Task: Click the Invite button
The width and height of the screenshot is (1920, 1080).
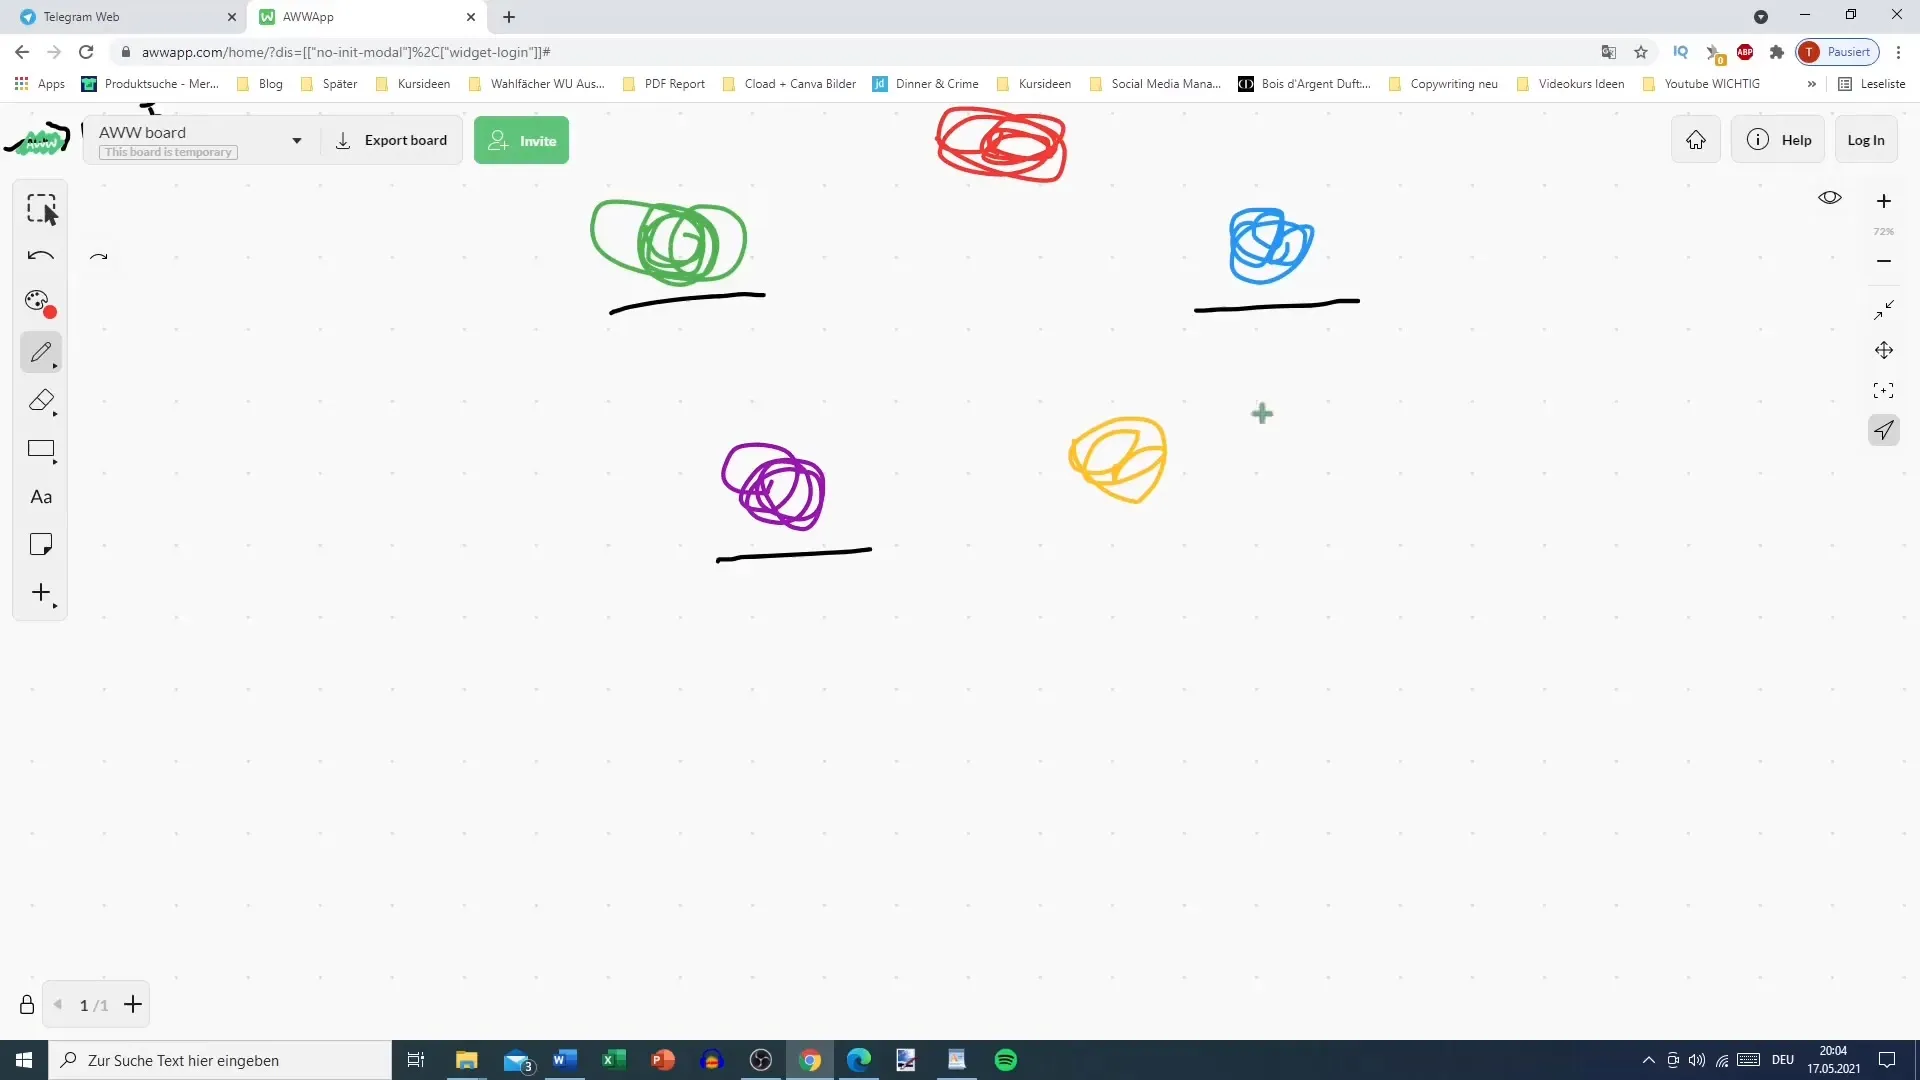Action: click(521, 140)
